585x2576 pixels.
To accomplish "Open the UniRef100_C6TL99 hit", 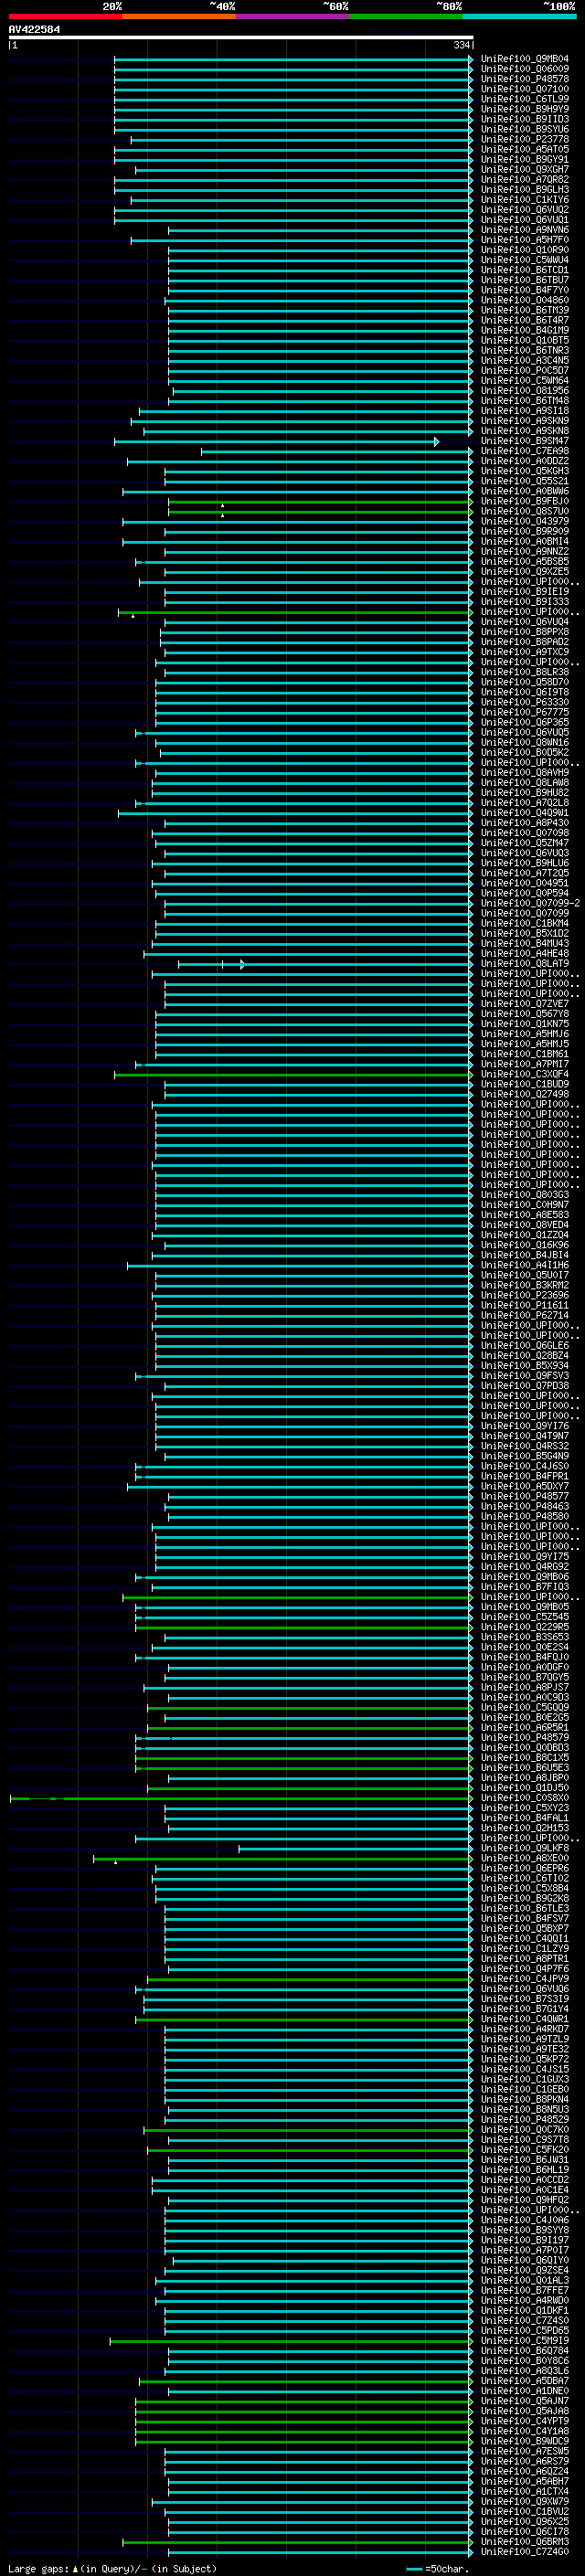I will tap(525, 99).
